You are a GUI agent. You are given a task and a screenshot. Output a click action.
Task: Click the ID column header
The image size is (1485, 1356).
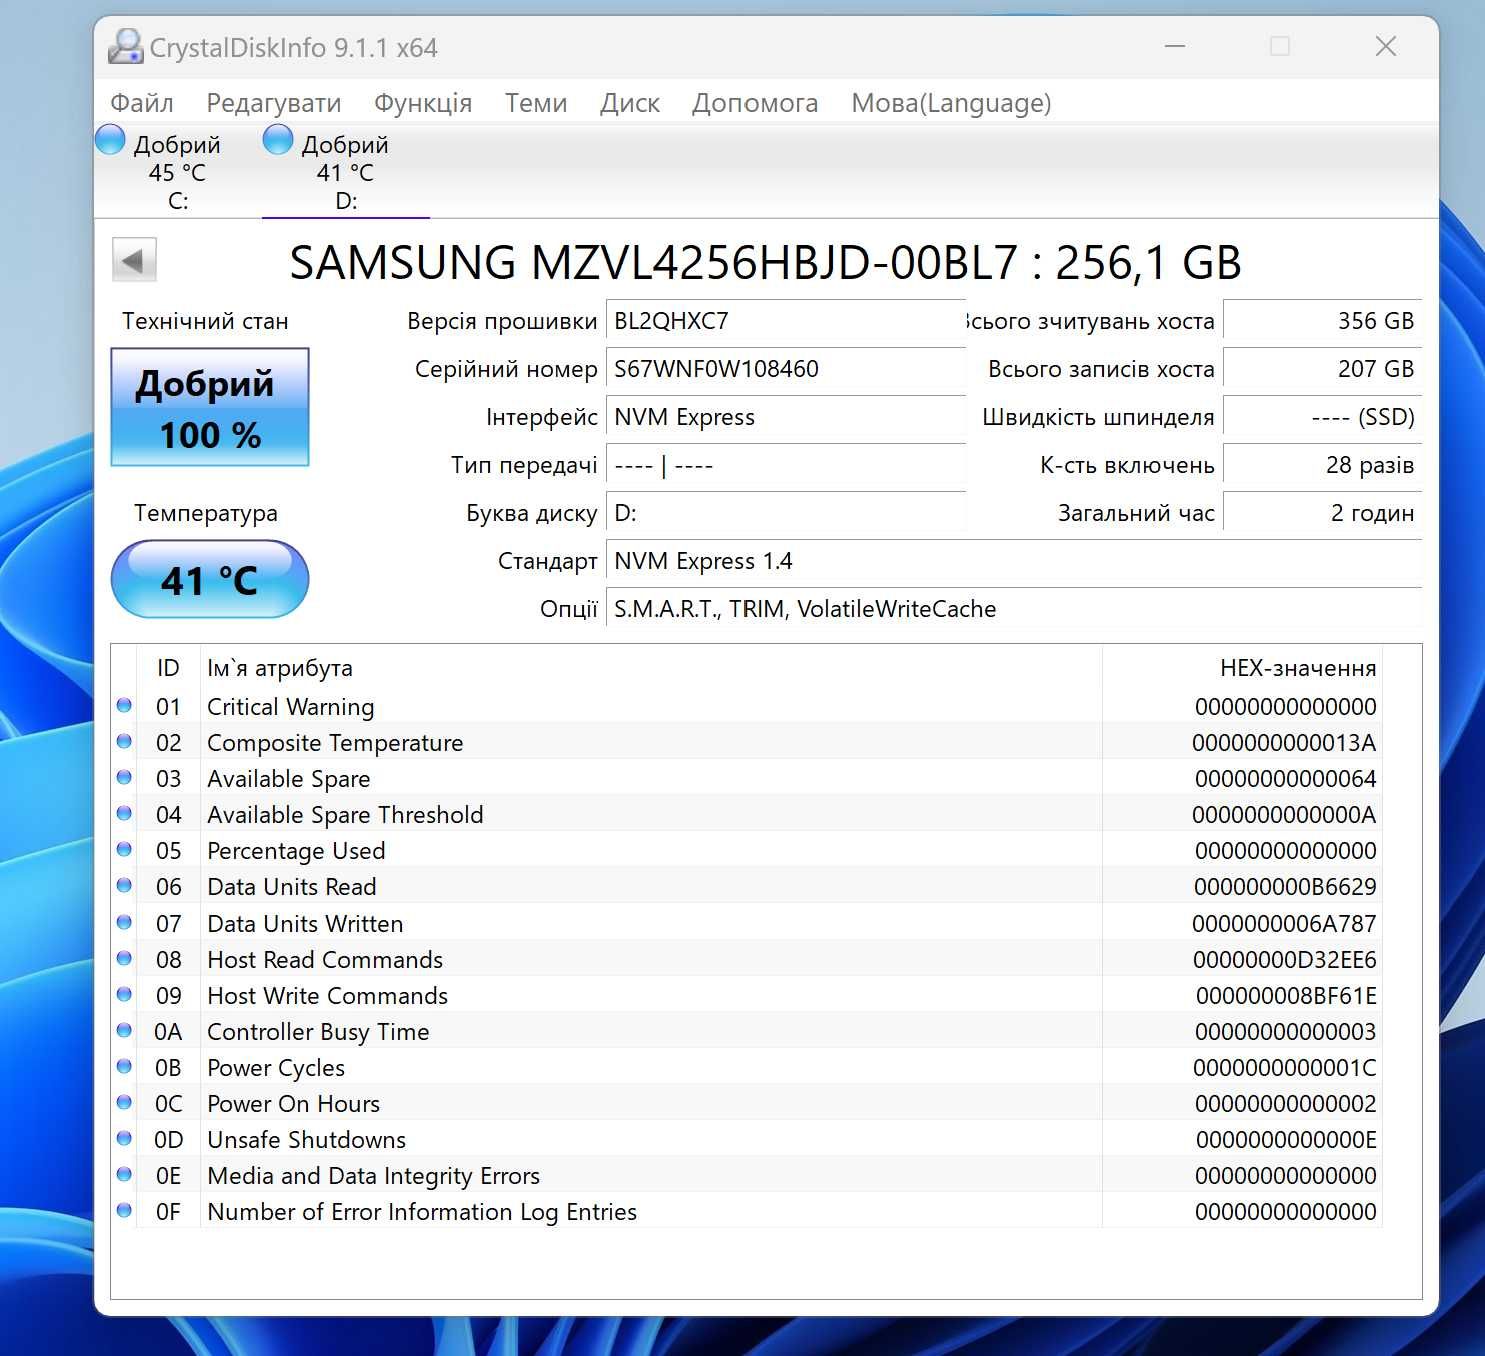[x=168, y=668]
